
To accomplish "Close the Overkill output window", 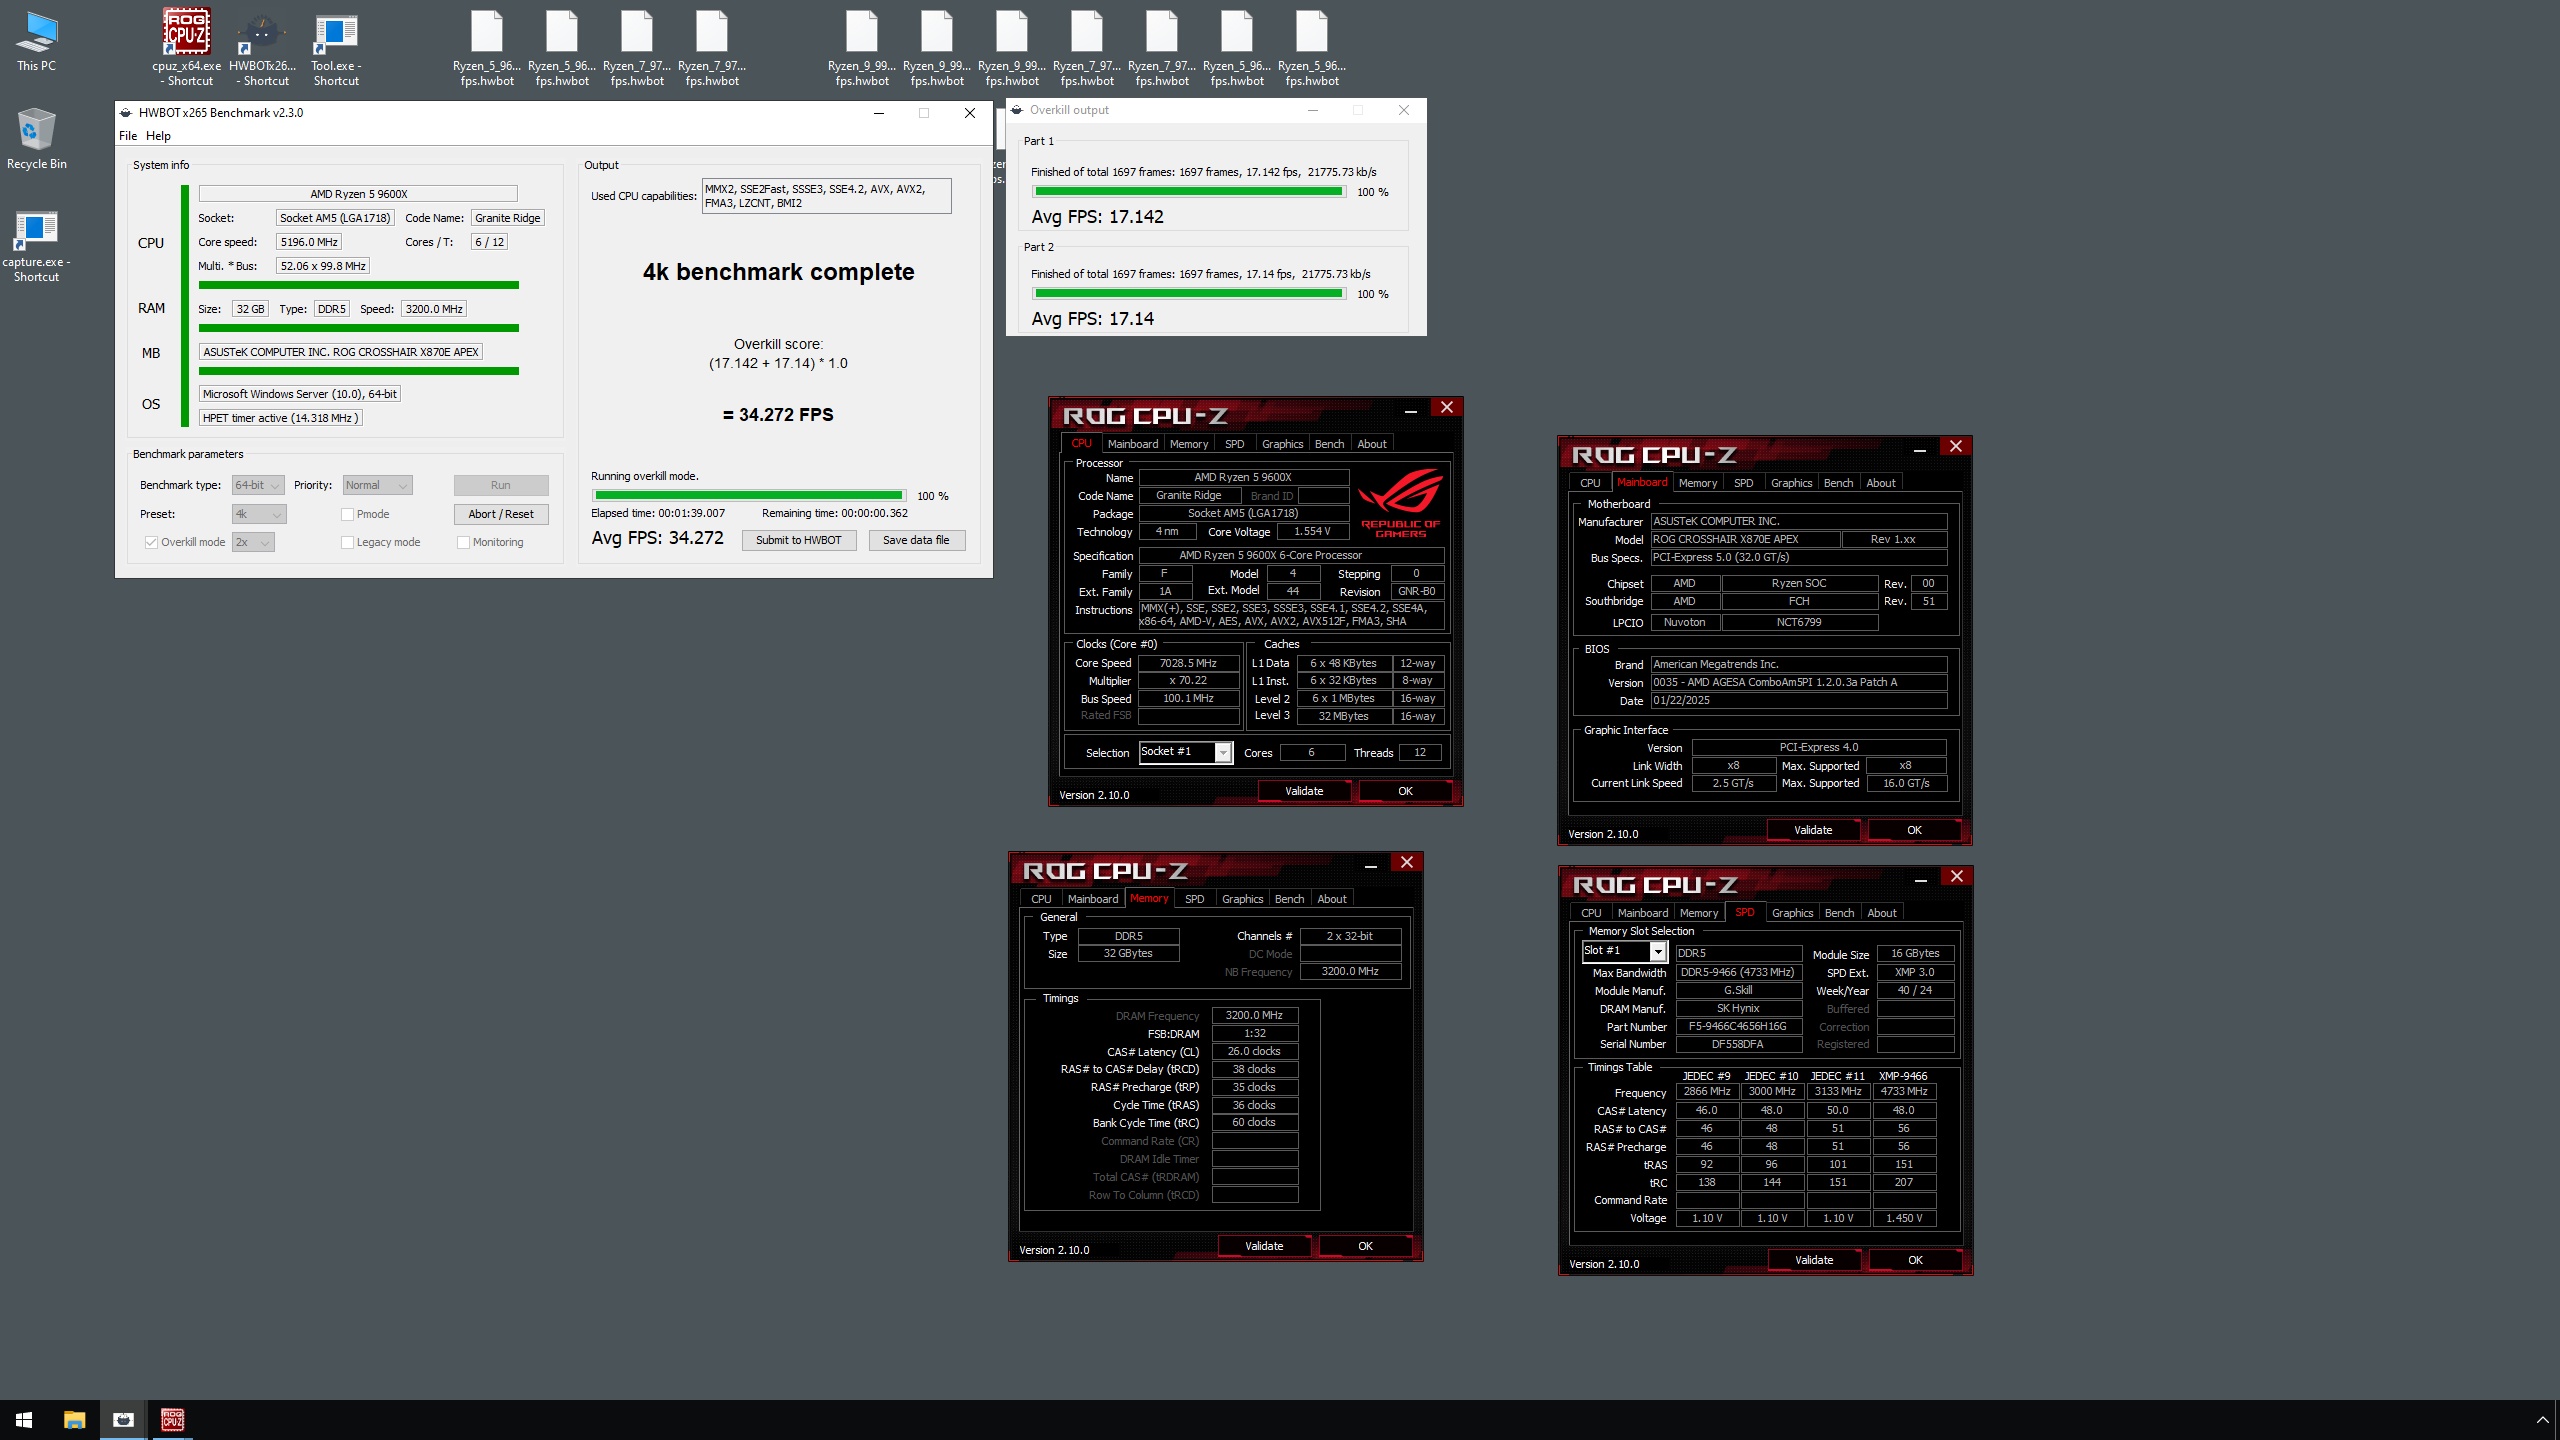I will 1404,110.
